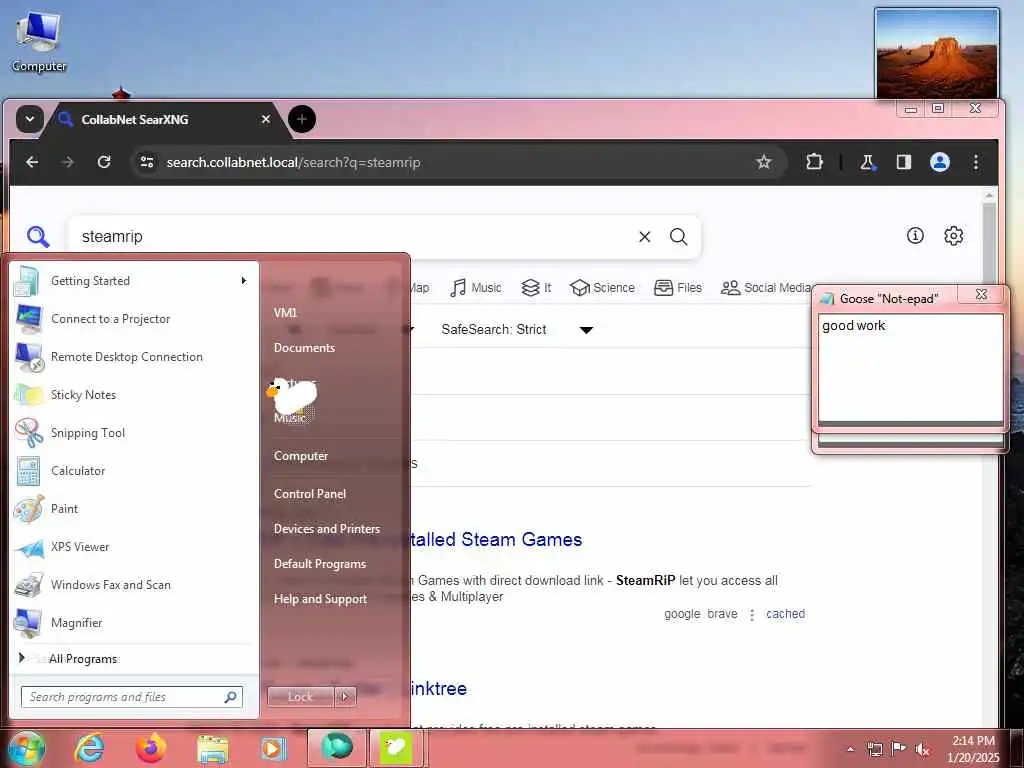The image size is (1024, 768).
Task: Close the CollabNet SearXNG tab
Action: point(266,120)
